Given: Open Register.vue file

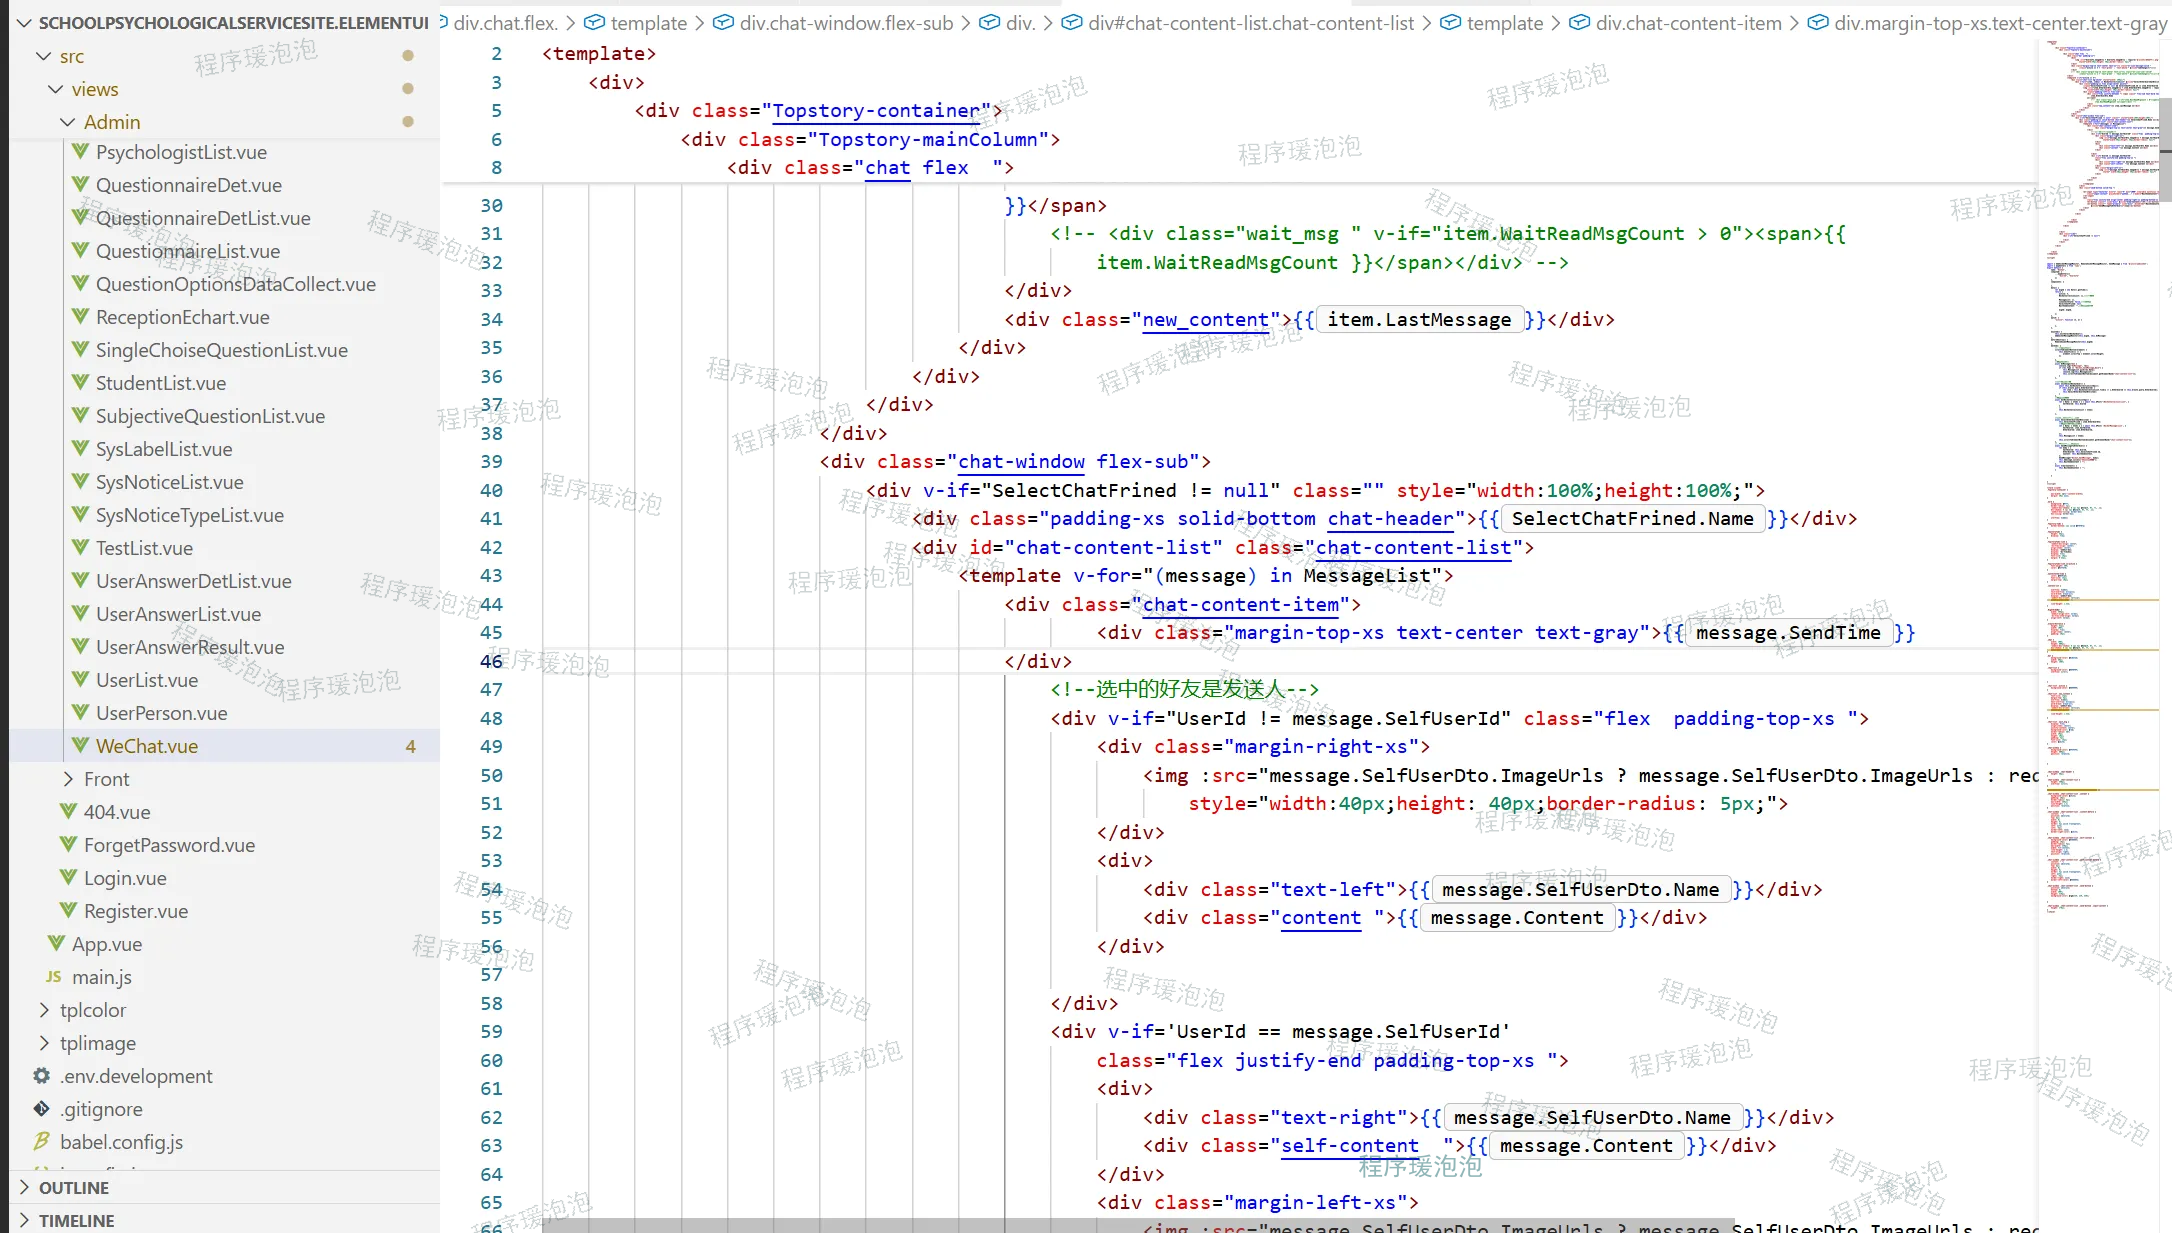Looking at the screenshot, I should click(x=136, y=911).
